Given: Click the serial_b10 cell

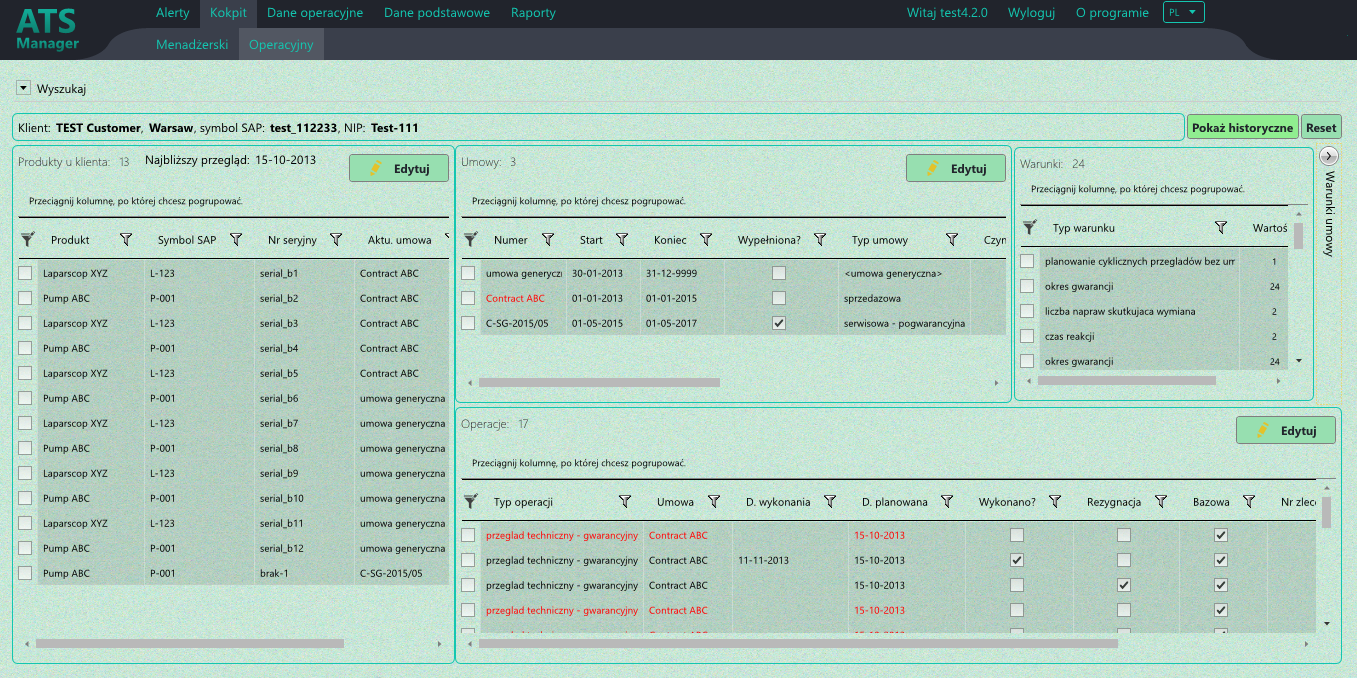Looking at the screenshot, I should point(305,498).
